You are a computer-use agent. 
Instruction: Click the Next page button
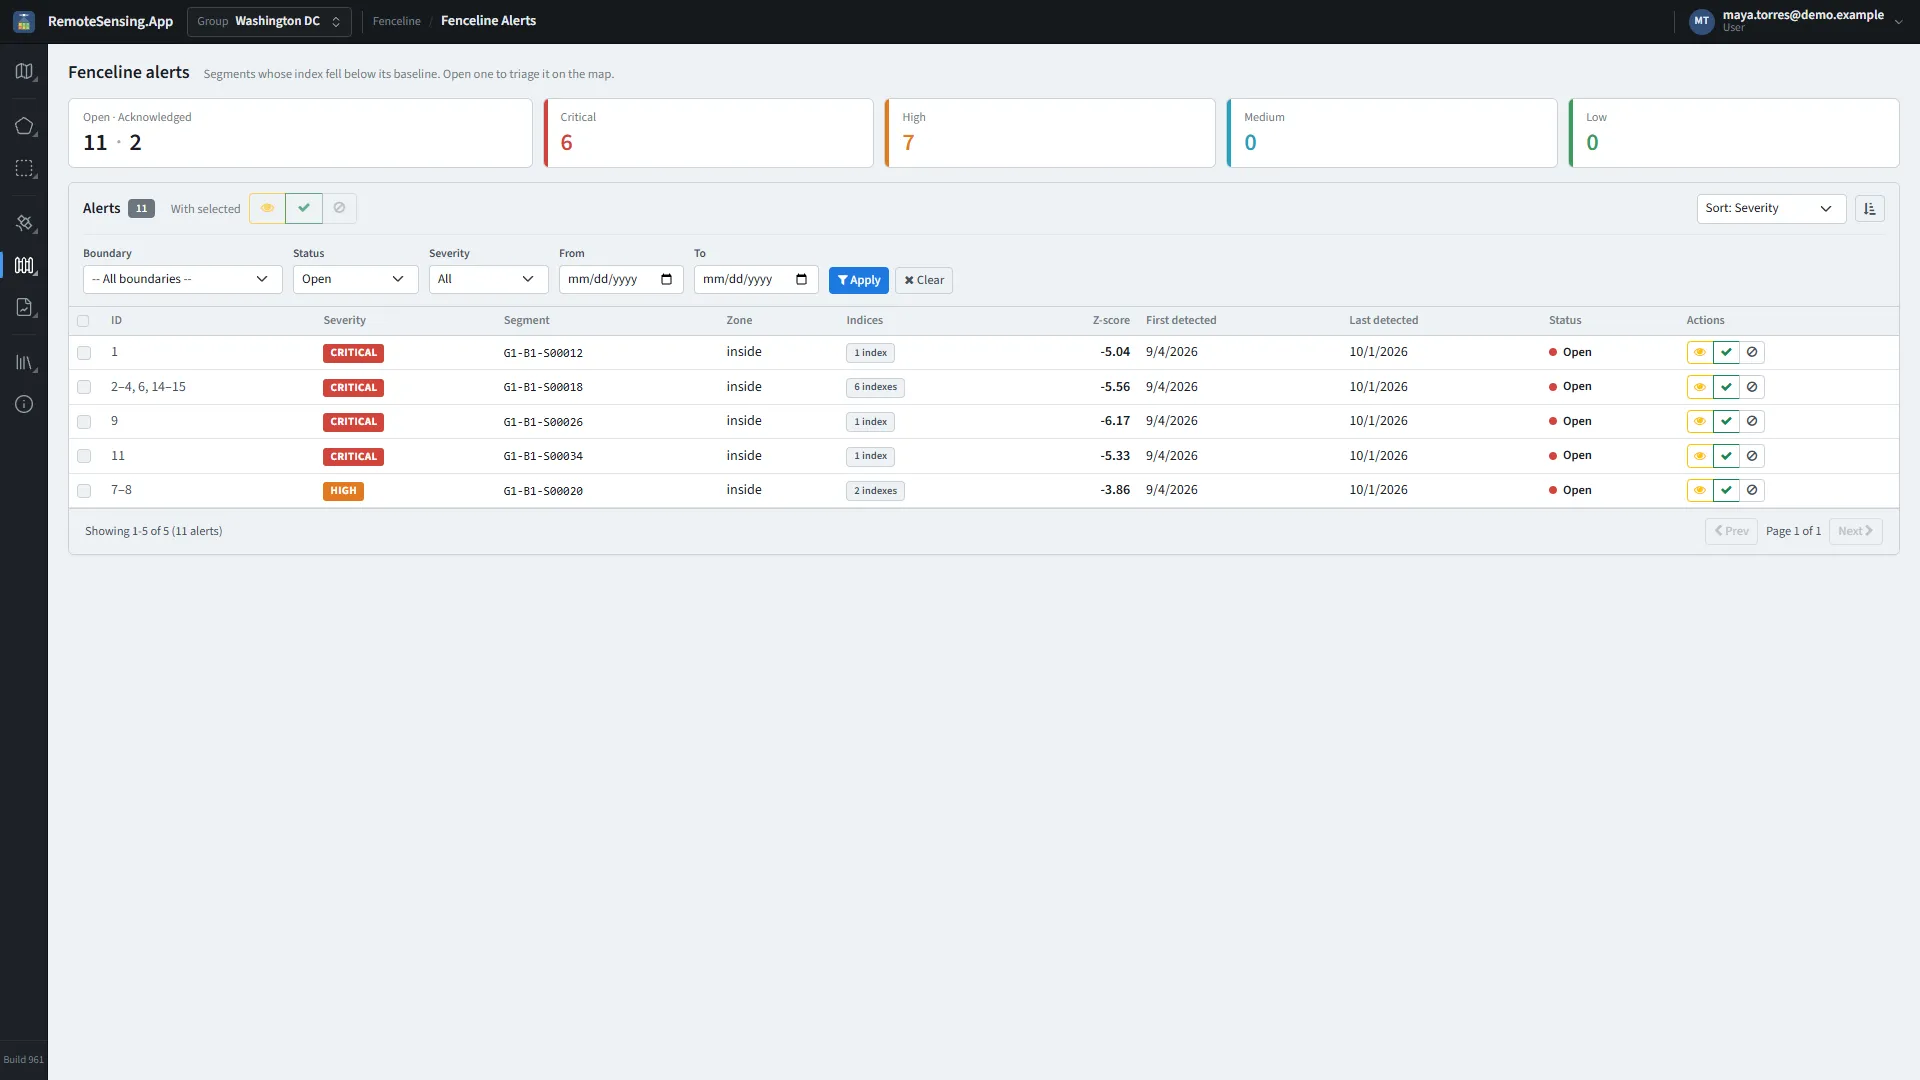[1855, 531]
